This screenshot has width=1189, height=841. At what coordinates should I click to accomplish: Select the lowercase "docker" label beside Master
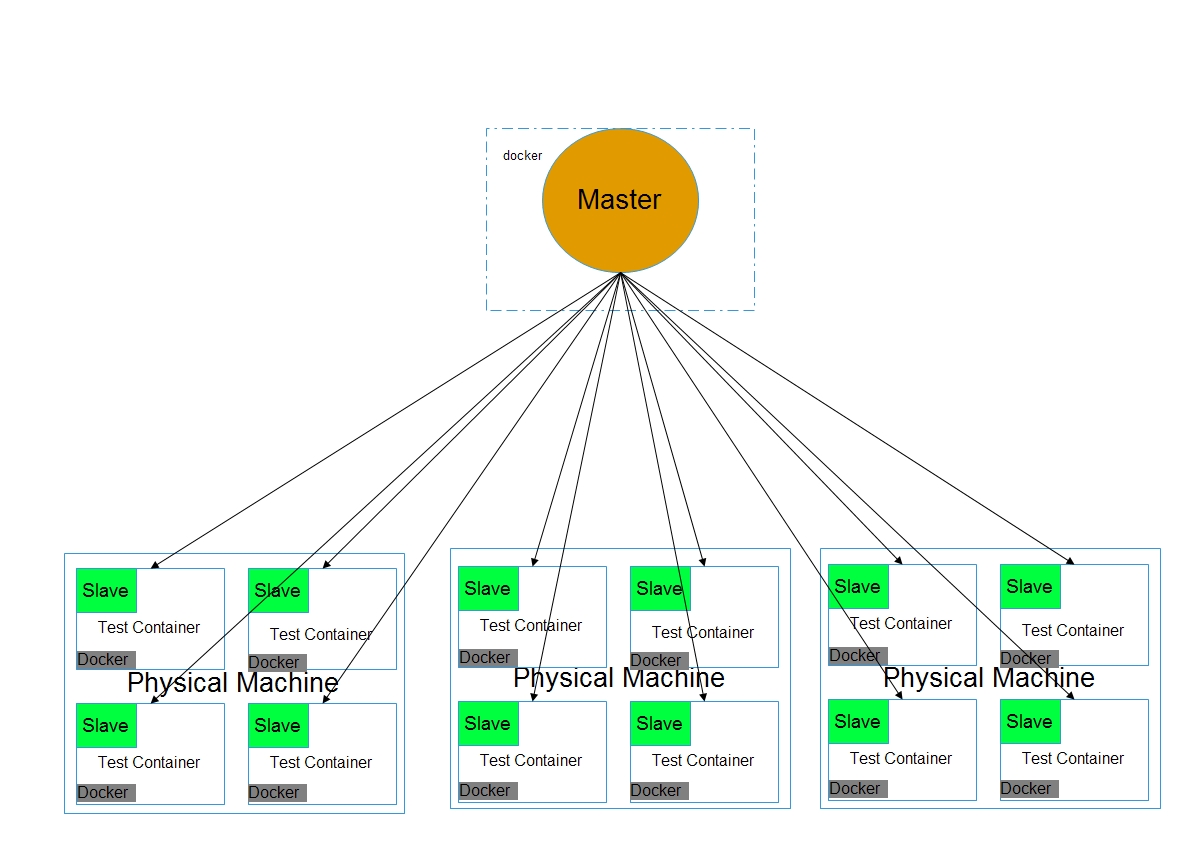click(x=522, y=155)
